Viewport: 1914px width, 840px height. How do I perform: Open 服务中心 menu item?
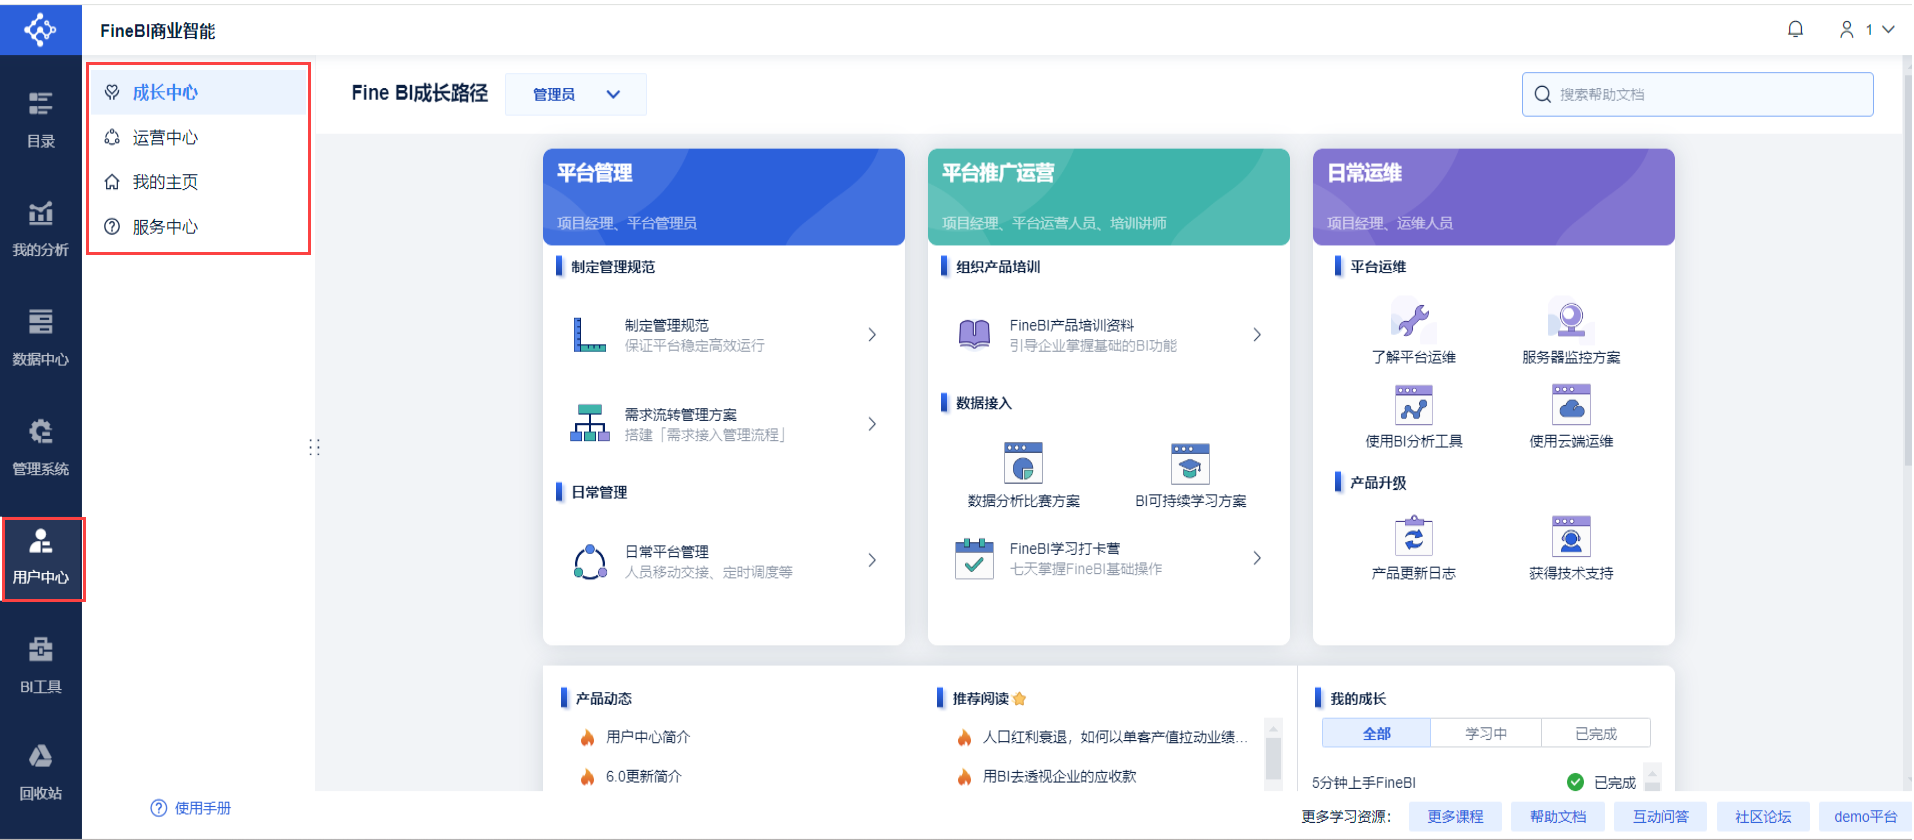199,227
